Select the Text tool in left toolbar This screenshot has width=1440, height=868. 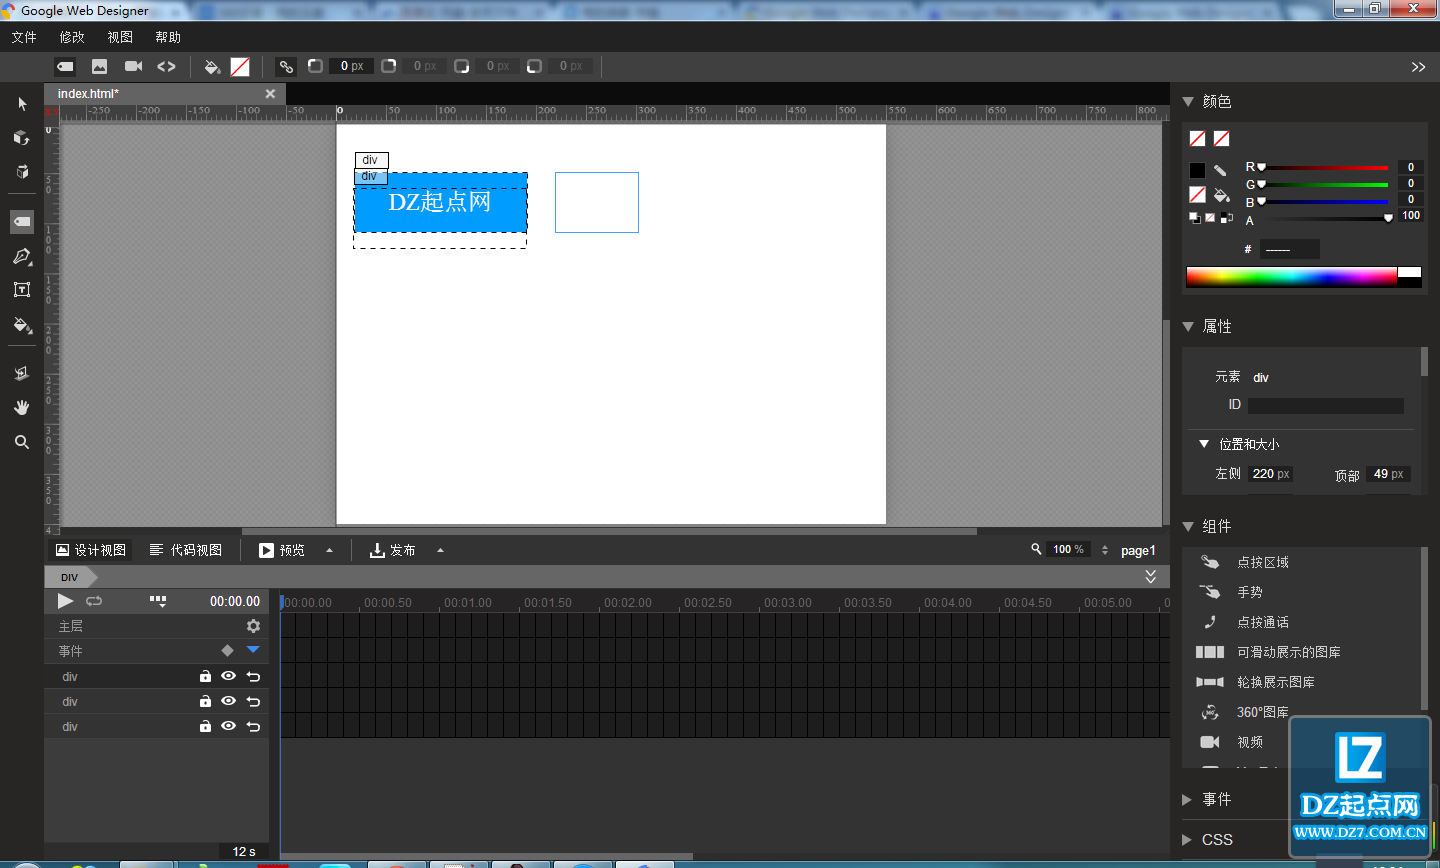point(22,290)
